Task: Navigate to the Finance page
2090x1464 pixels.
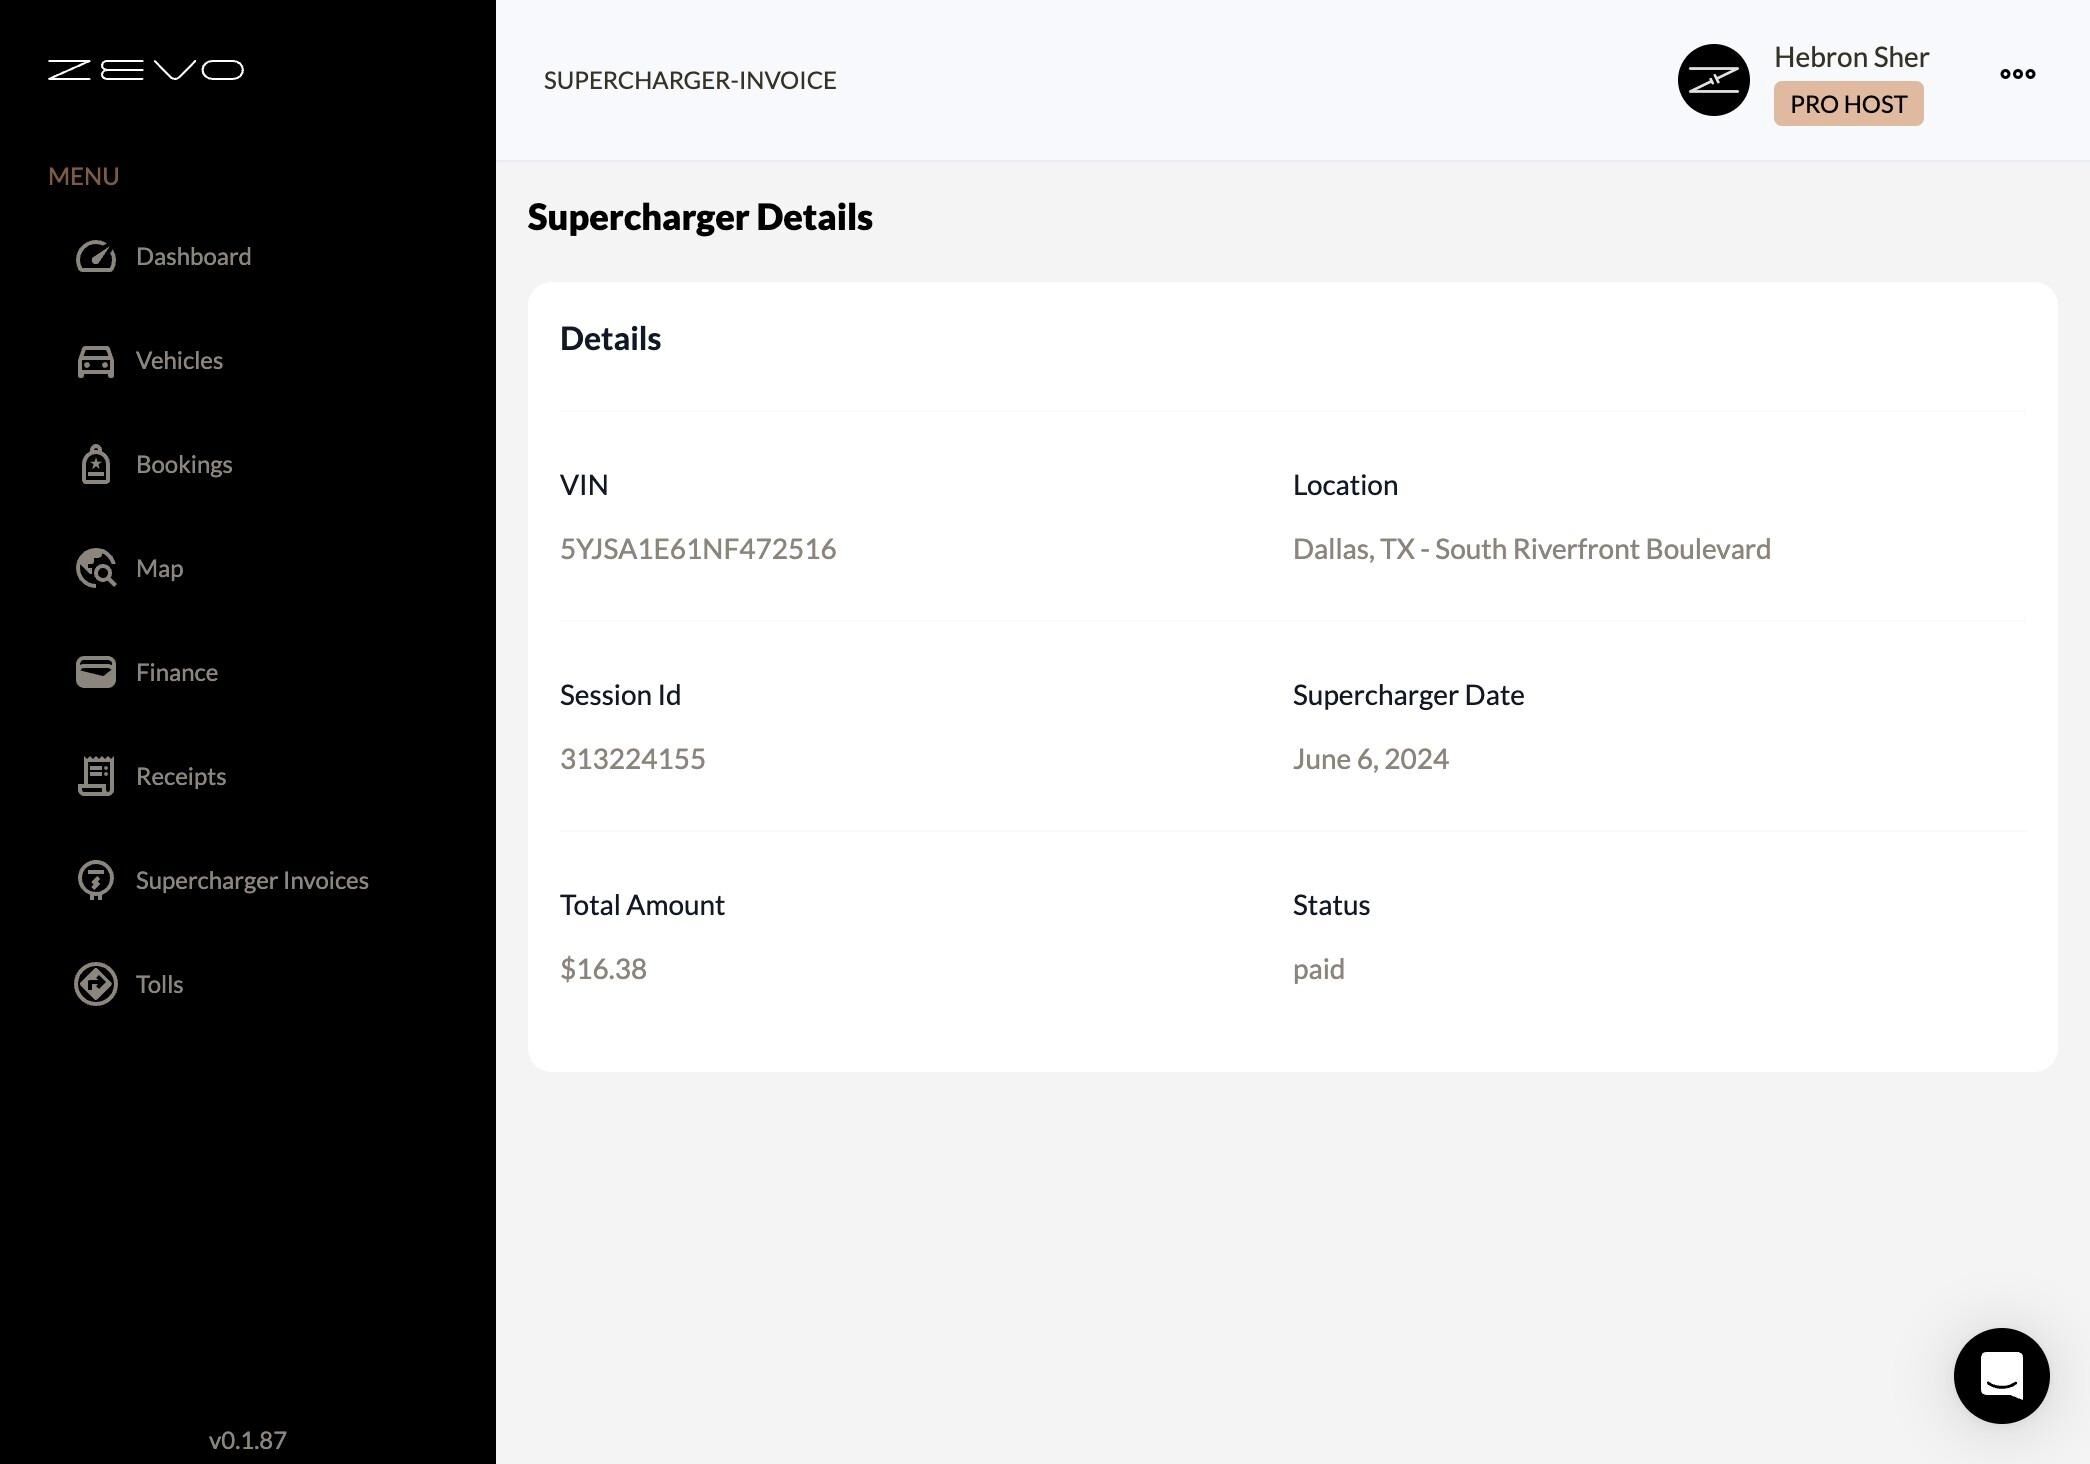Action: (x=177, y=672)
